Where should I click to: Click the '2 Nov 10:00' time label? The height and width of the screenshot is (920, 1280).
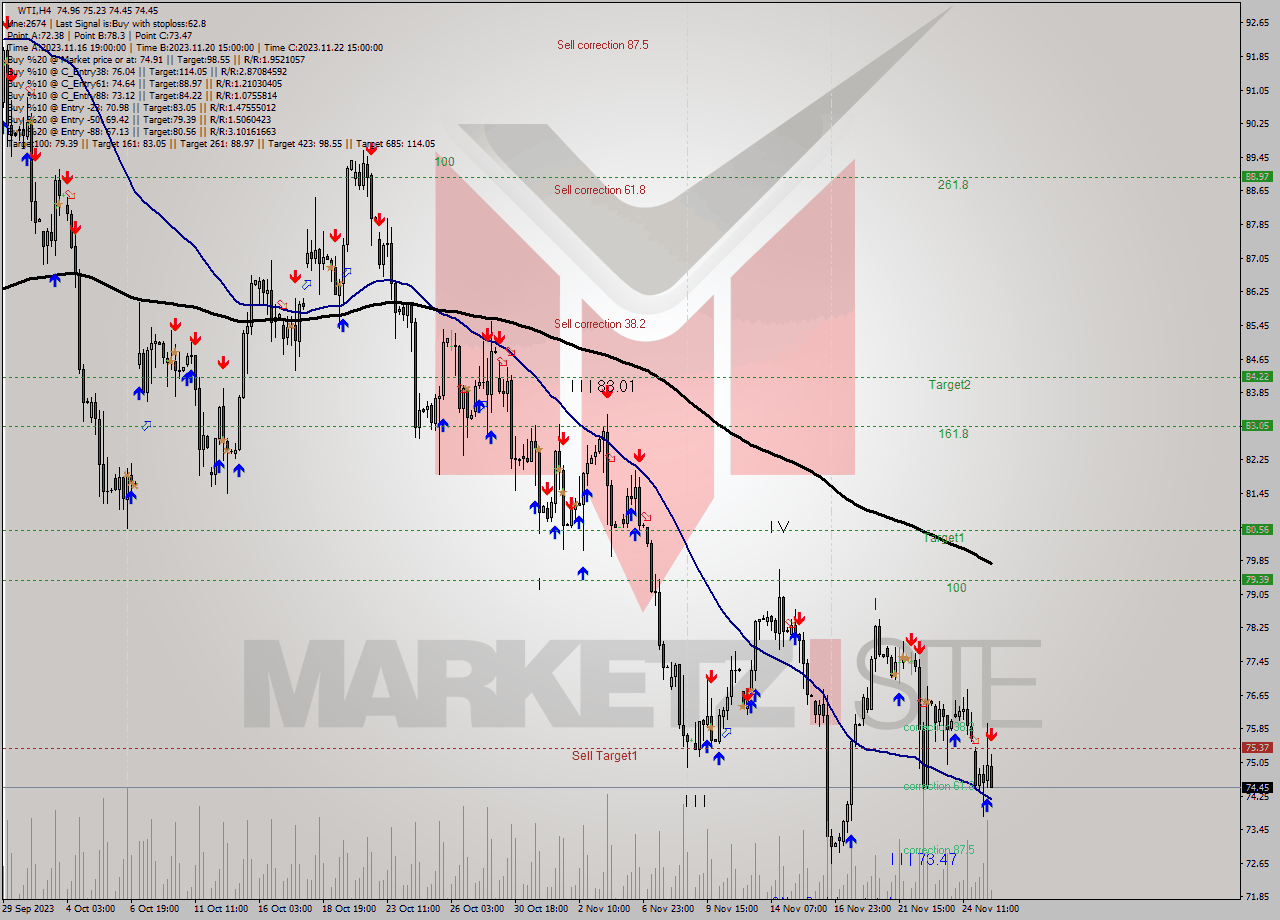coord(604,909)
